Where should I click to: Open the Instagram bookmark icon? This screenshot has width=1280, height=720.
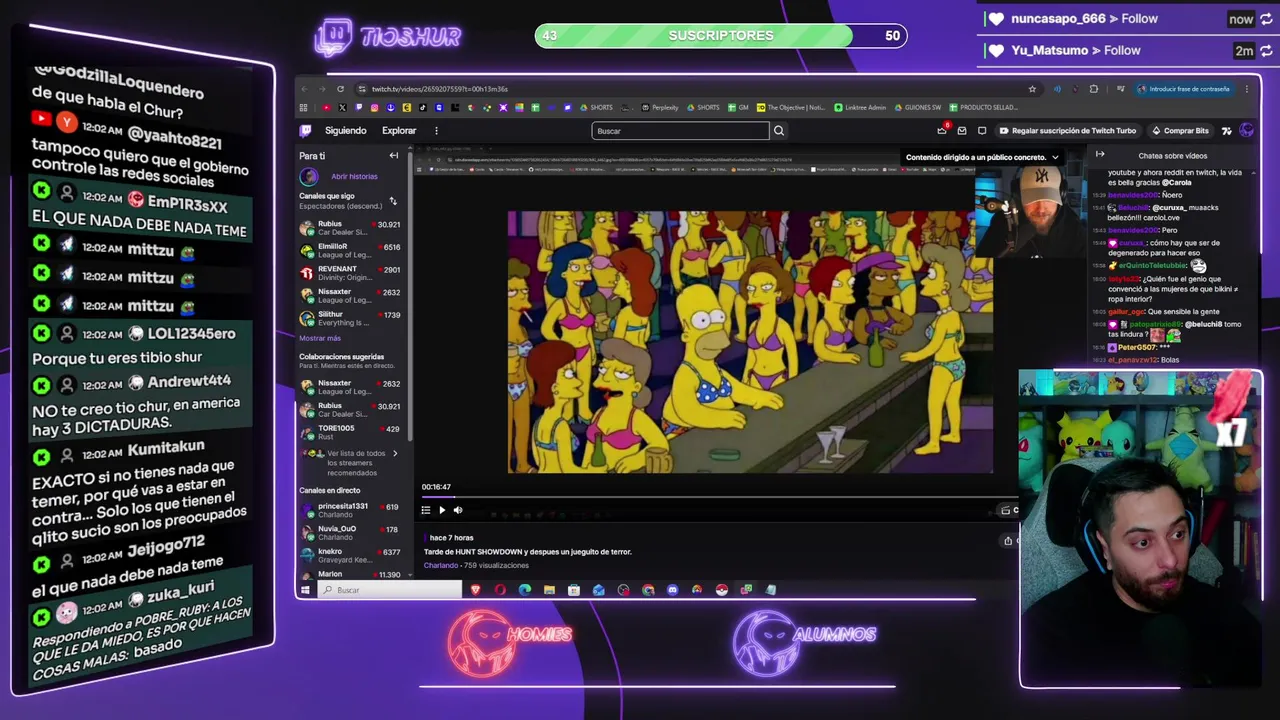[x=374, y=107]
